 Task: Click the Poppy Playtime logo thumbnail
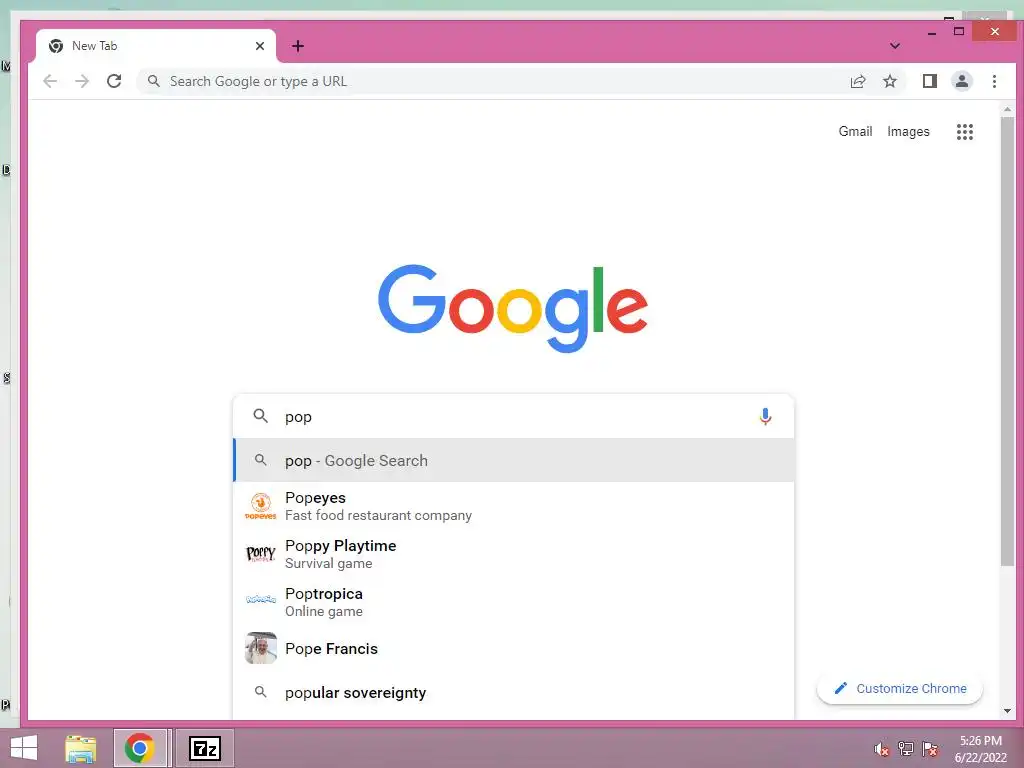(261, 554)
